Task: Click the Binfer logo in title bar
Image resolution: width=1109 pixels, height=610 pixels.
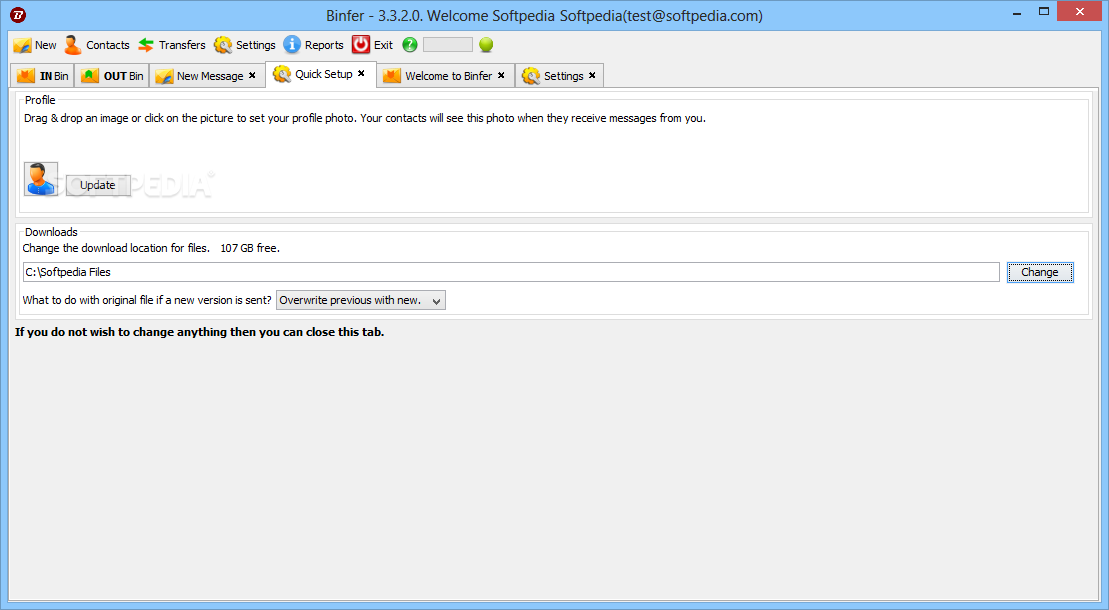Action: click(18, 14)
